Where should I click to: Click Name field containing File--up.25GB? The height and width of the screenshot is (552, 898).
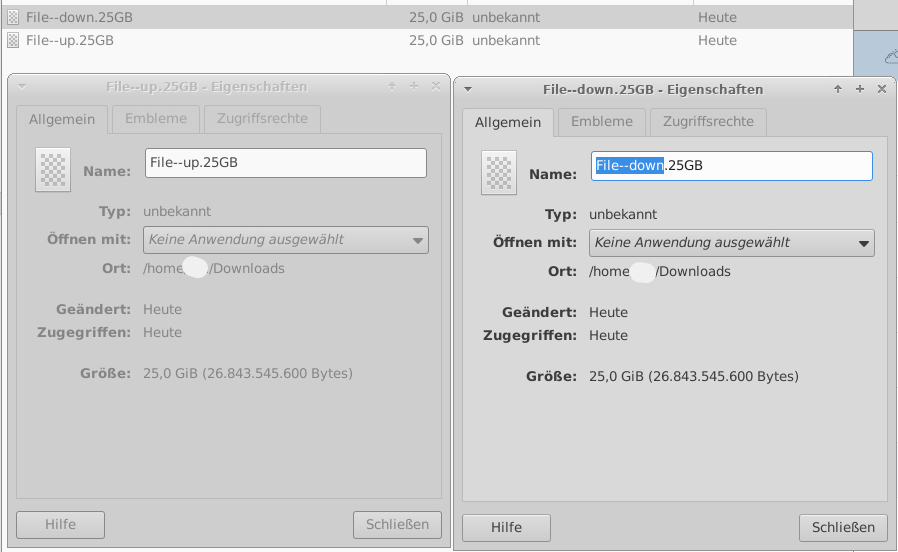(286, 163)
